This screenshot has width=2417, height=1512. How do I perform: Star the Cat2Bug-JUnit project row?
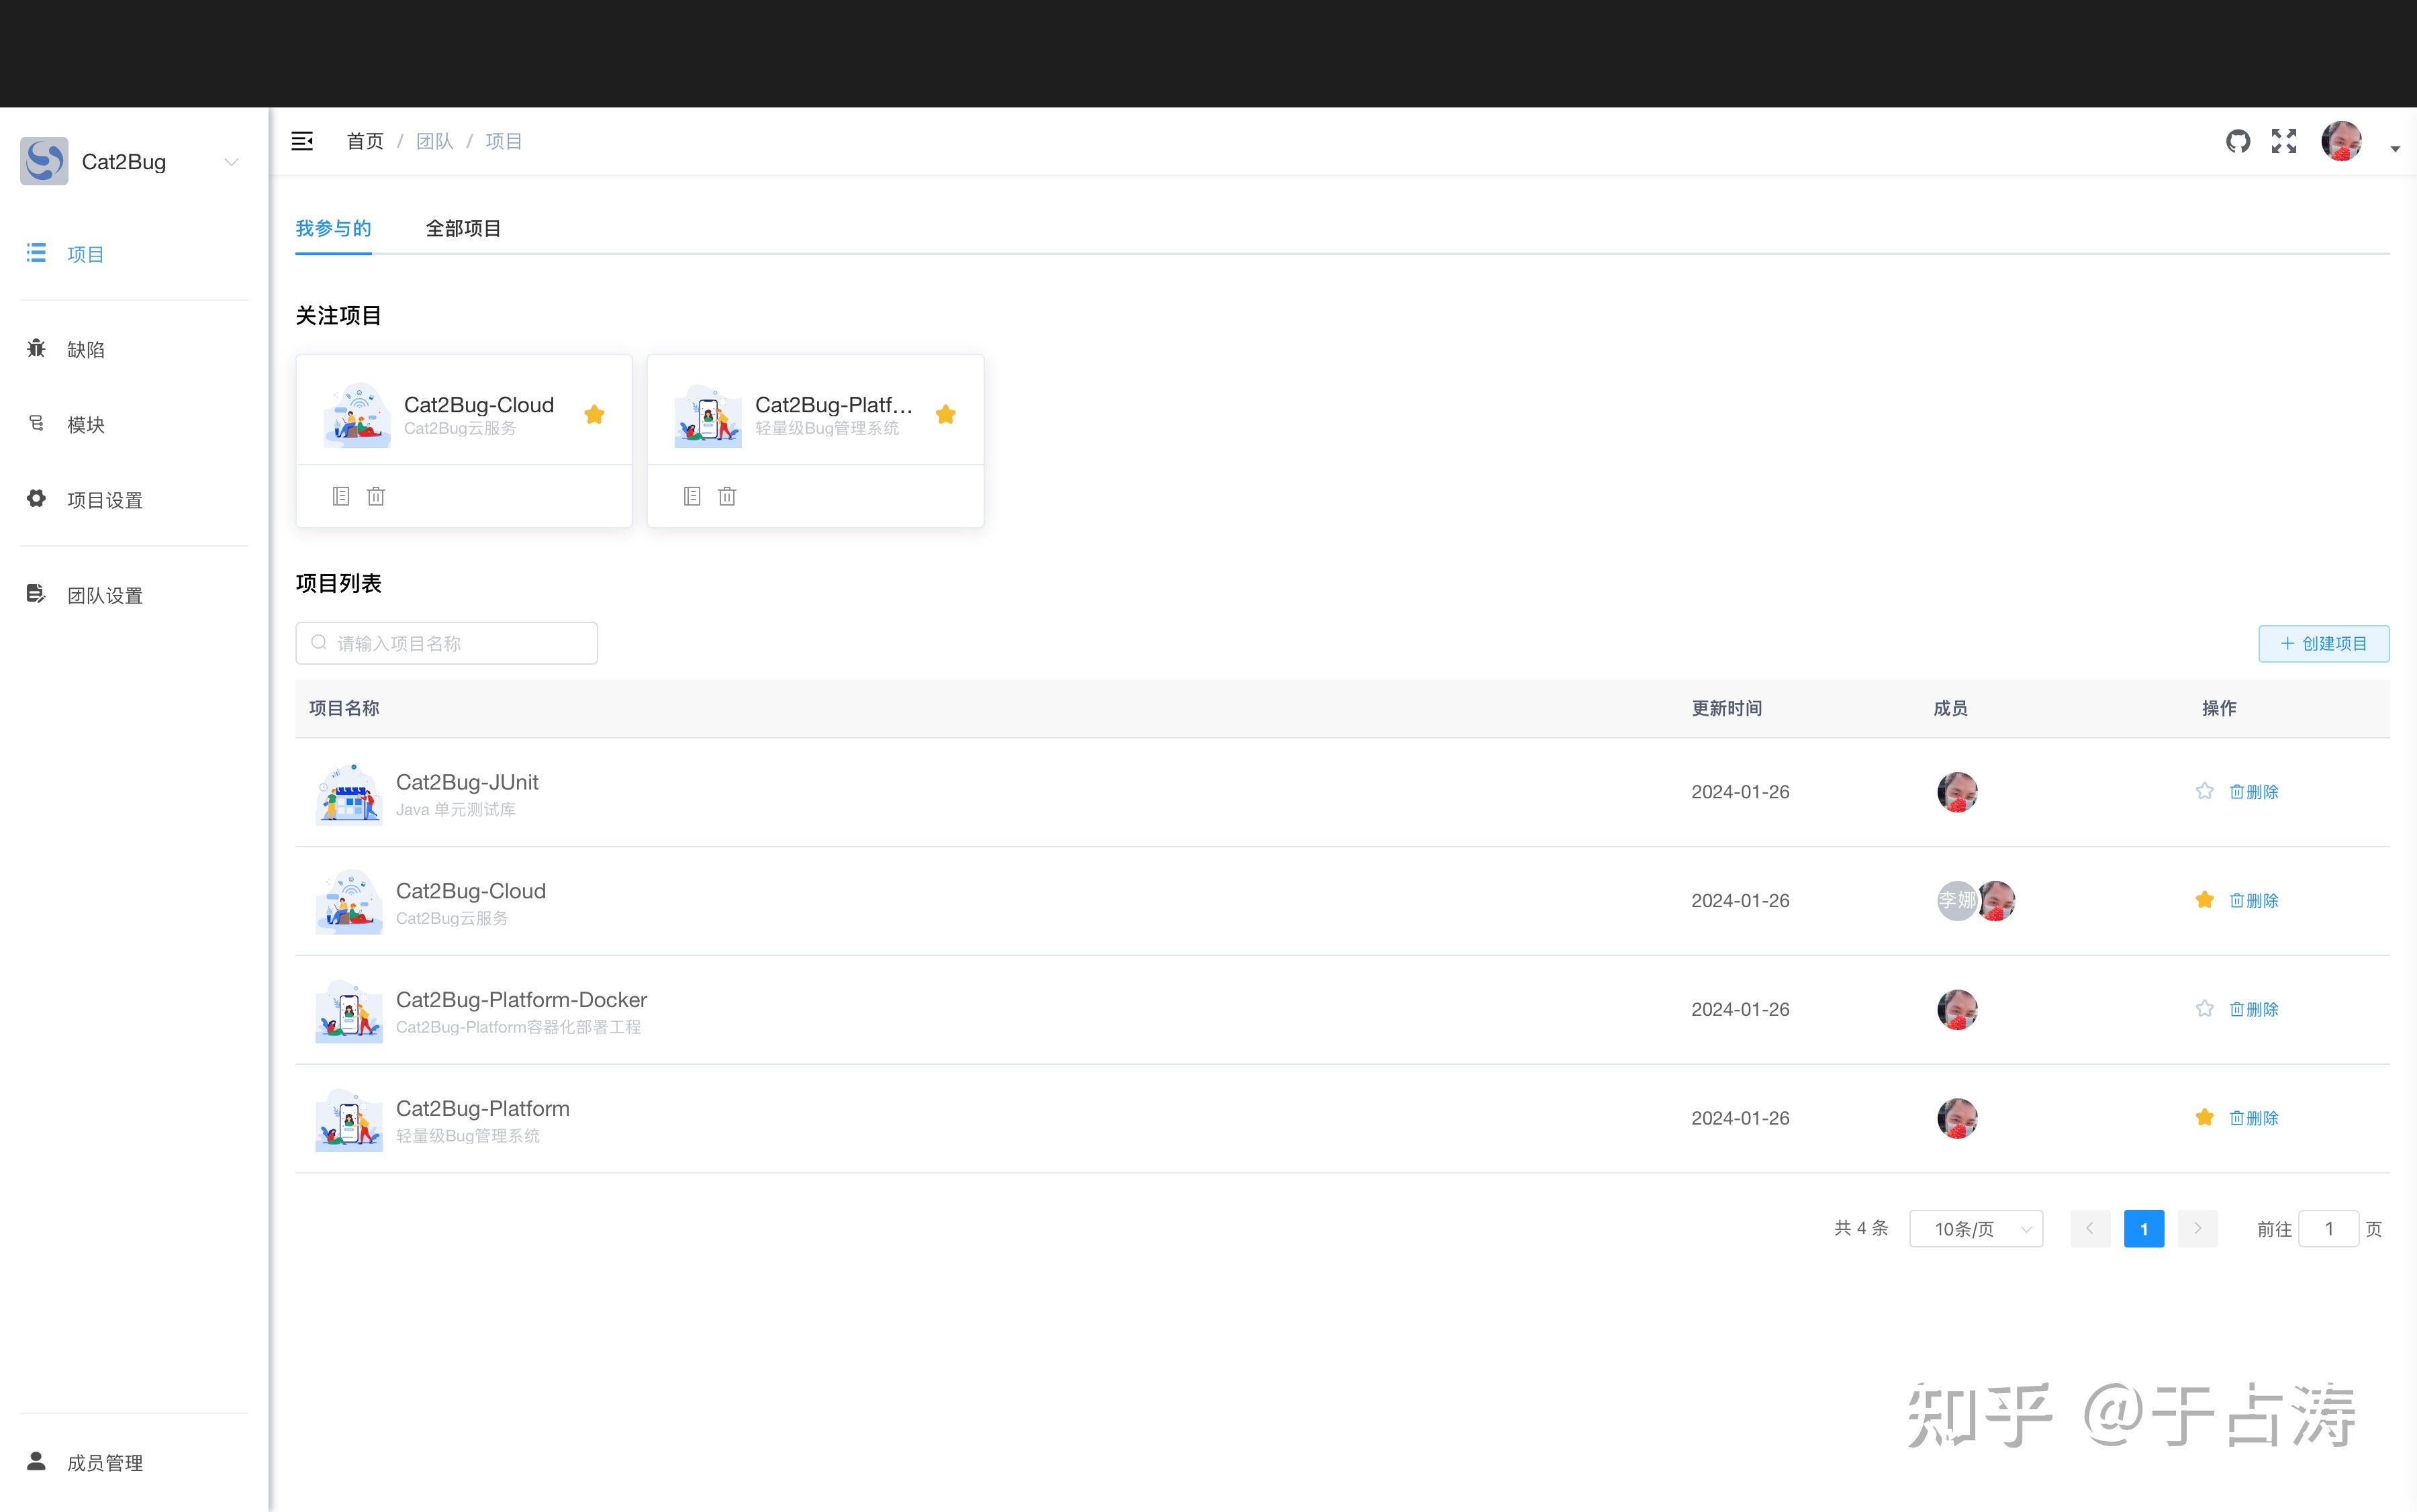tap(2204, 791)
